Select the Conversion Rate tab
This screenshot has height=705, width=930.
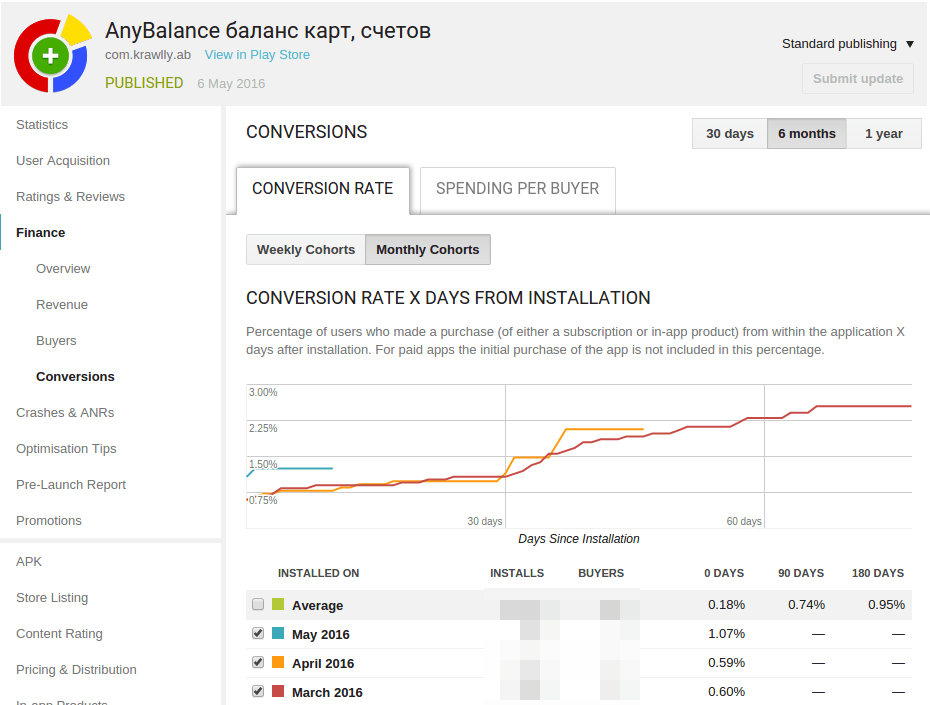(322, 189)
